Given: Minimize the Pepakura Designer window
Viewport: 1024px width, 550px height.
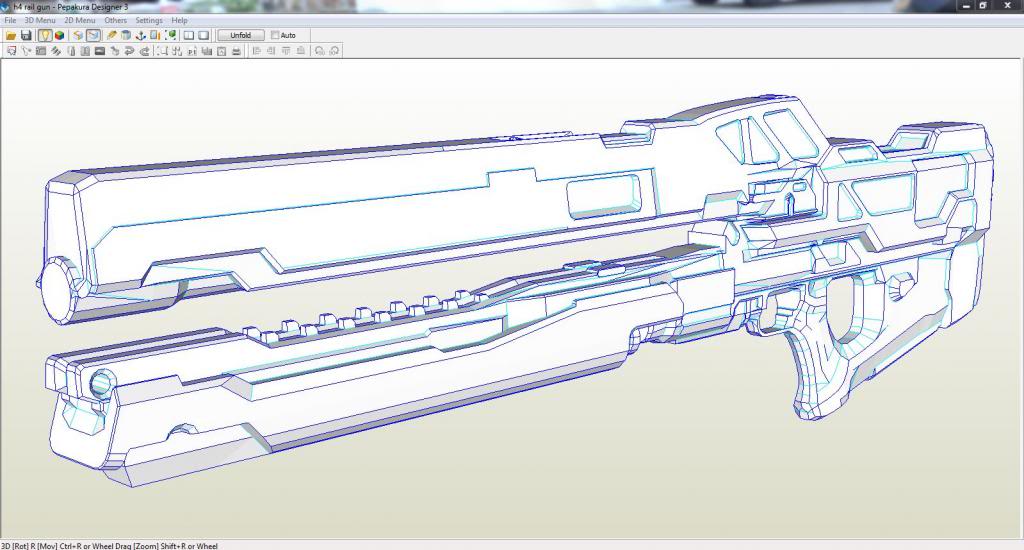Looking at the screenshot, I should tap(967, 5).
